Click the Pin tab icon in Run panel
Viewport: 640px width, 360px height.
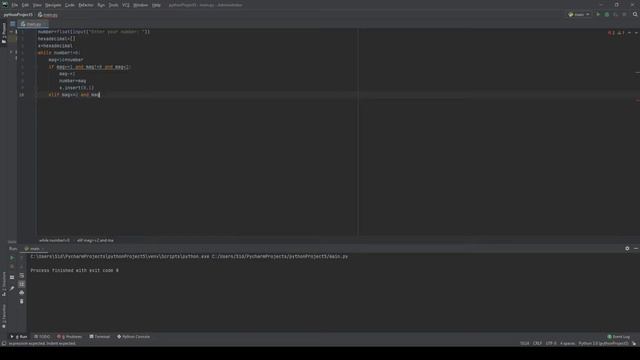pyautogui.click(x=12, y=289)
